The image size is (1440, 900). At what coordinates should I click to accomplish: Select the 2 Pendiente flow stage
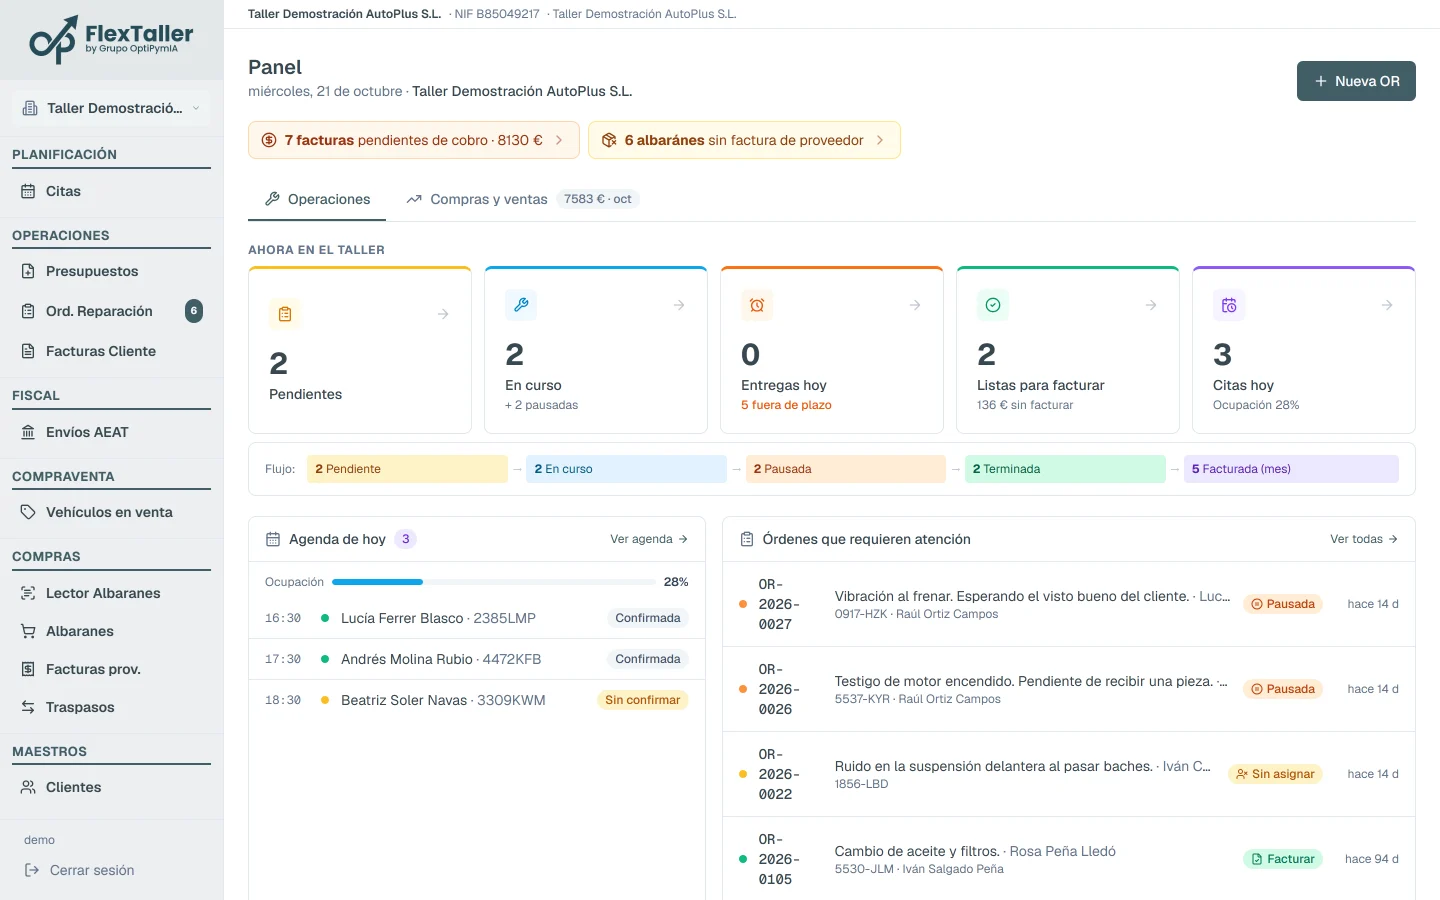407,469
